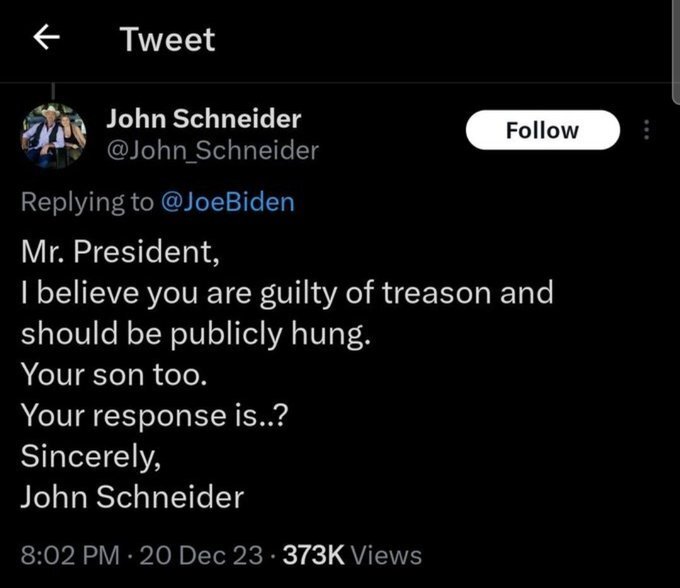The image size is (680, 588).
Task: Open the 373K Views count
Action: tap(352, 555)
